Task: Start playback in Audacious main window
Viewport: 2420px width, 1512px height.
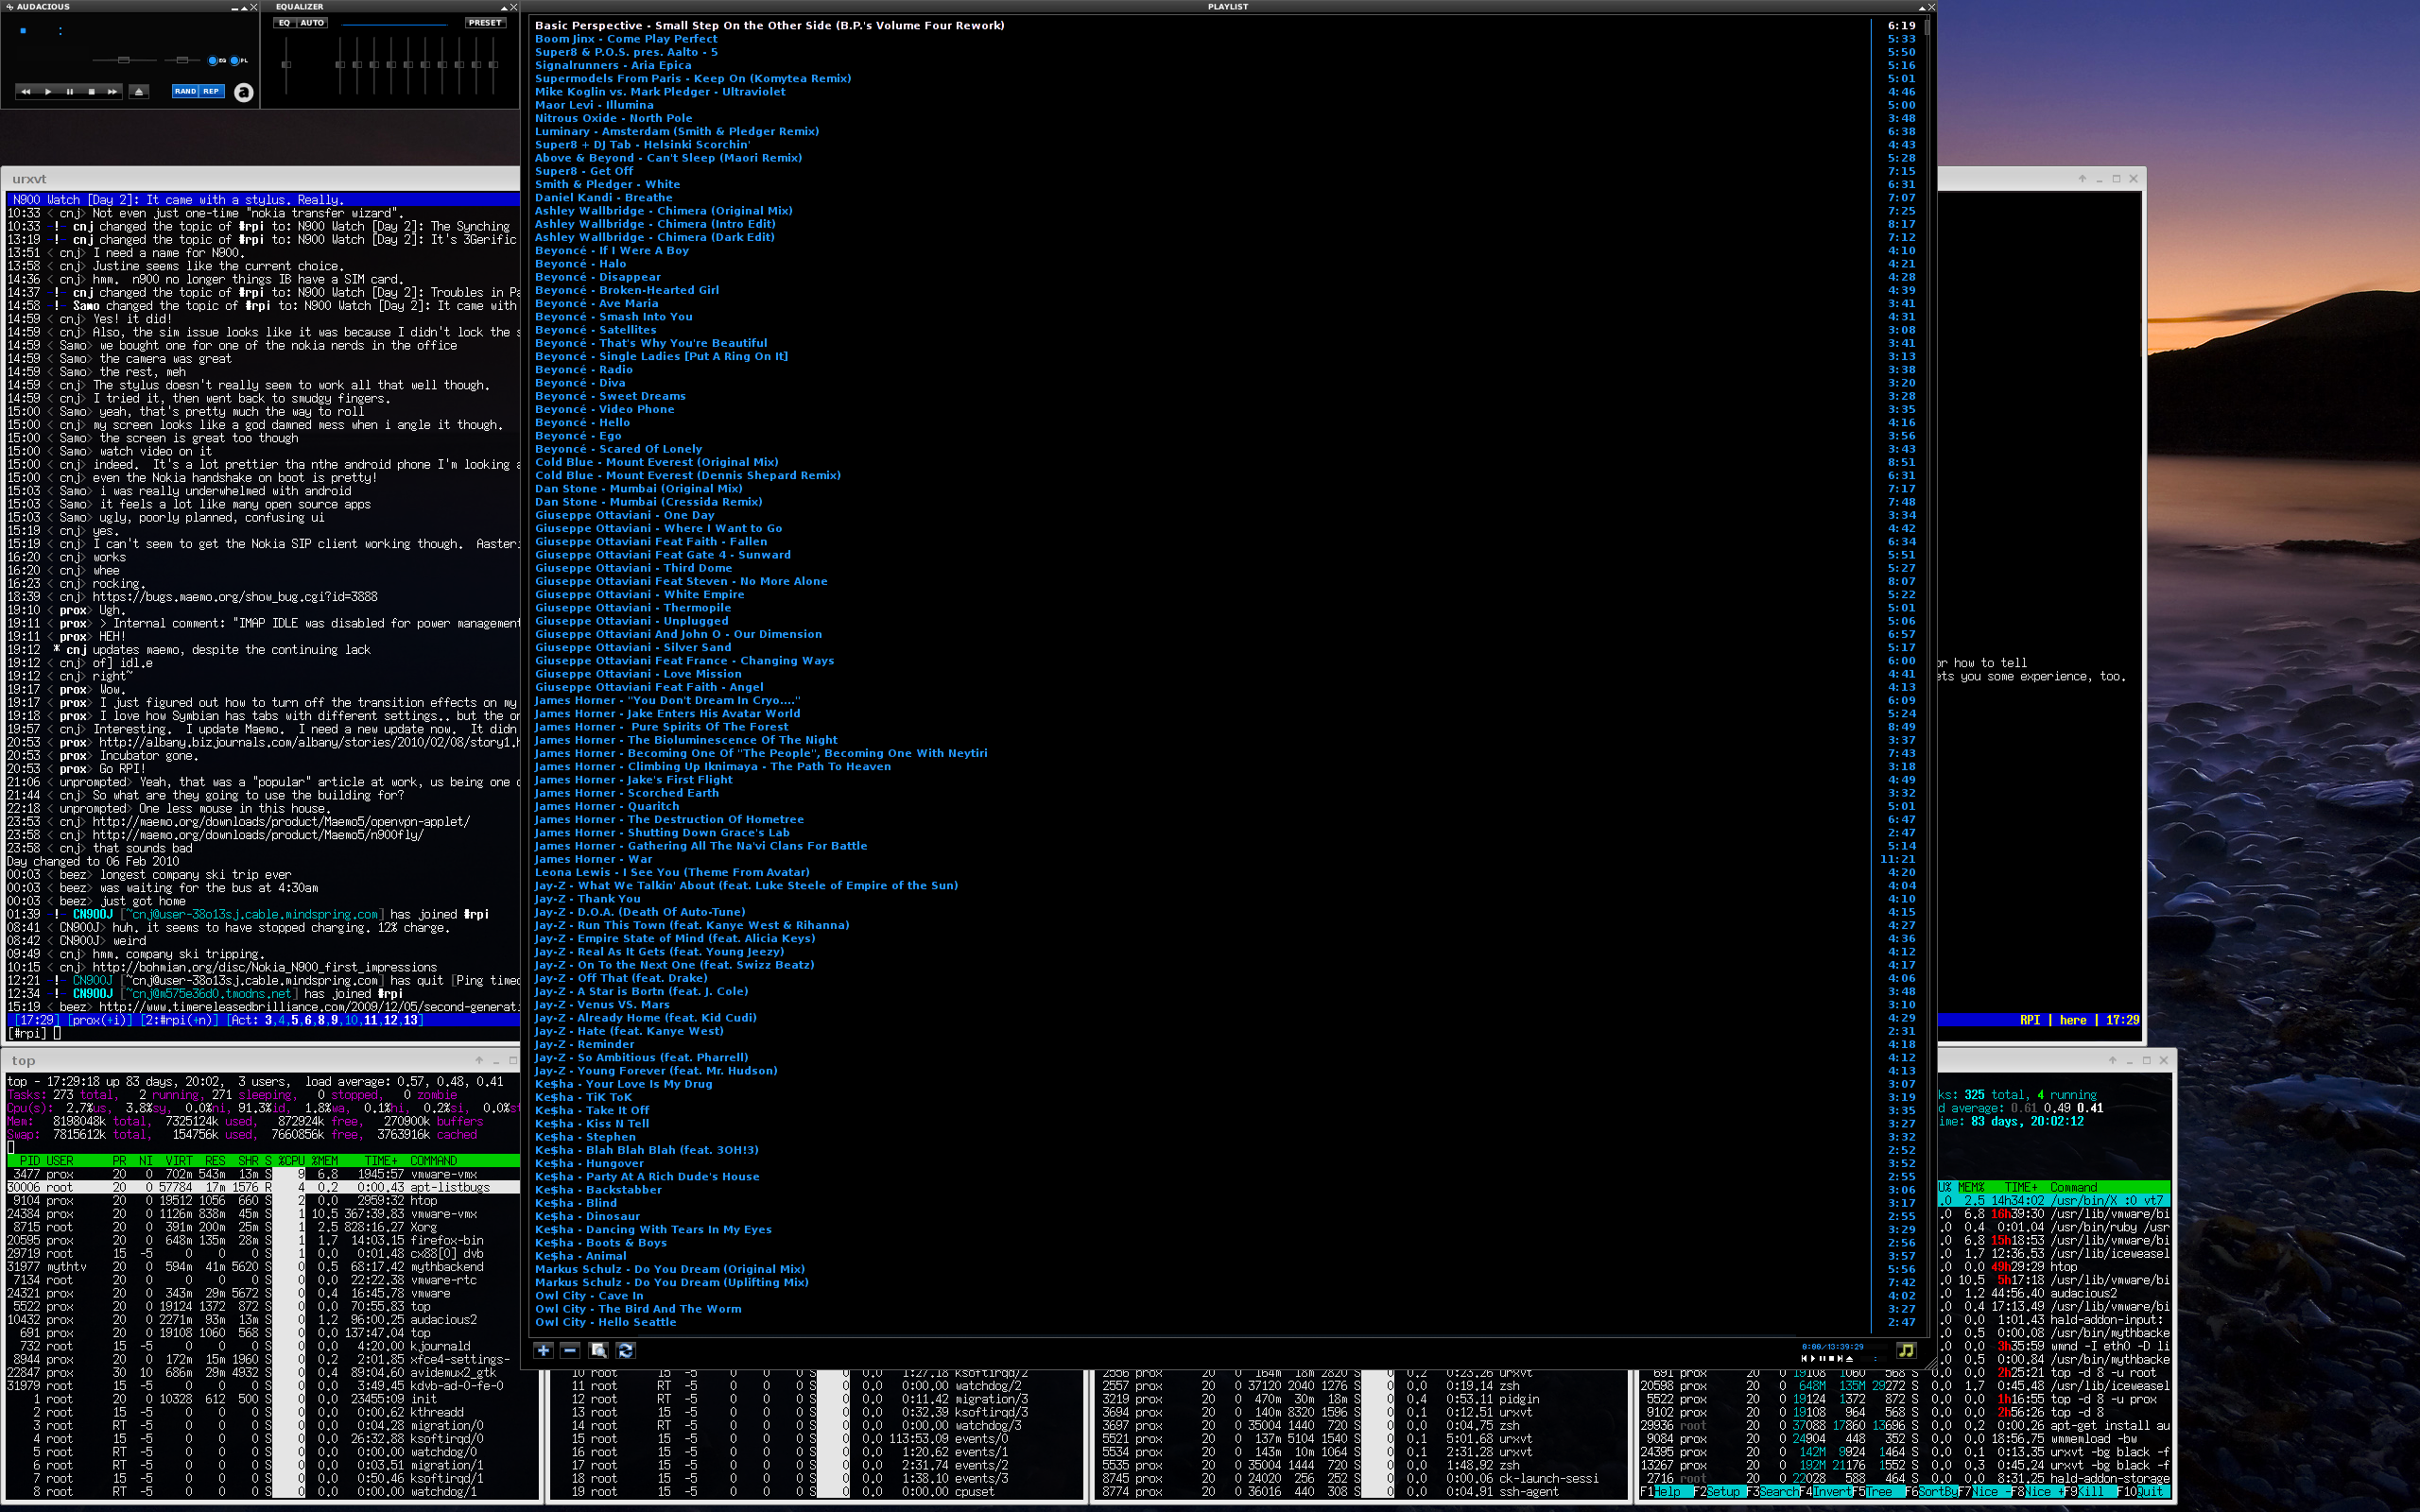Action: [48, 91]
